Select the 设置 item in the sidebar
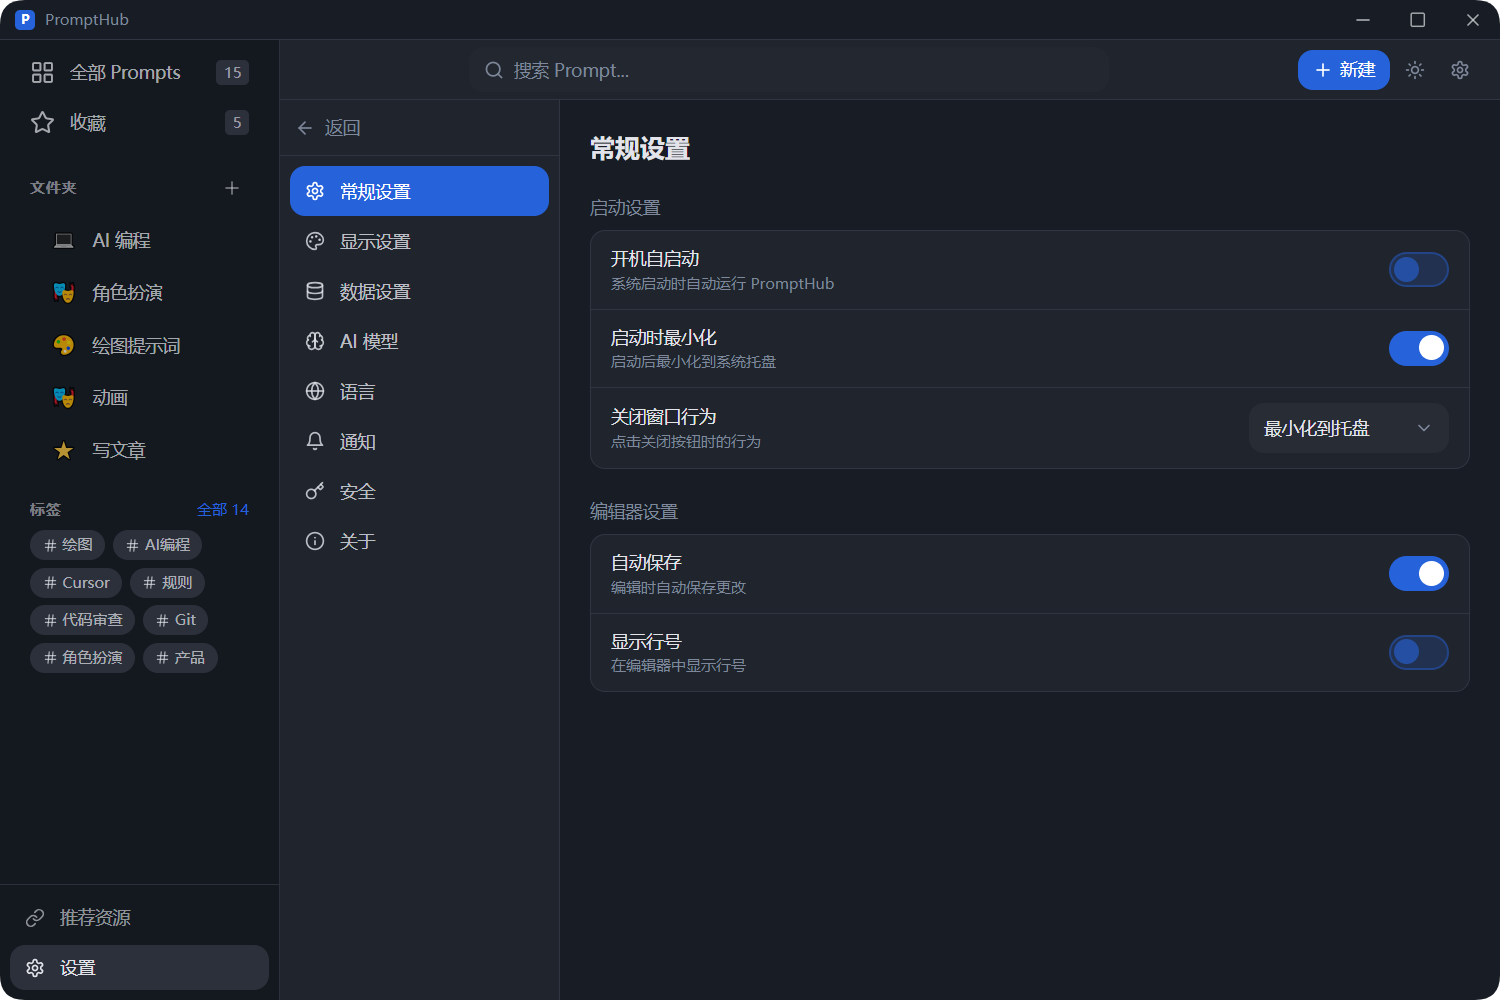1500x1000 pixels. (x=139, y=967)
